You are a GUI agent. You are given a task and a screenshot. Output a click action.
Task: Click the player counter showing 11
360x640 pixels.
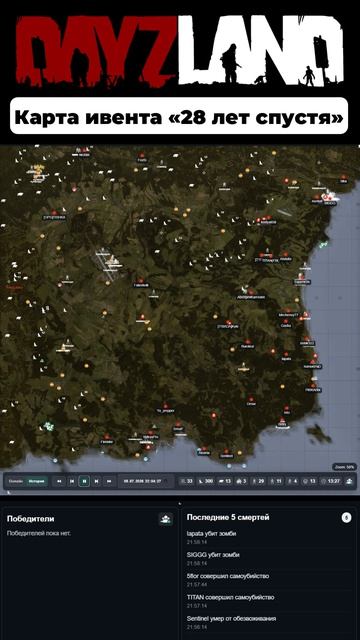click(276, 481)
